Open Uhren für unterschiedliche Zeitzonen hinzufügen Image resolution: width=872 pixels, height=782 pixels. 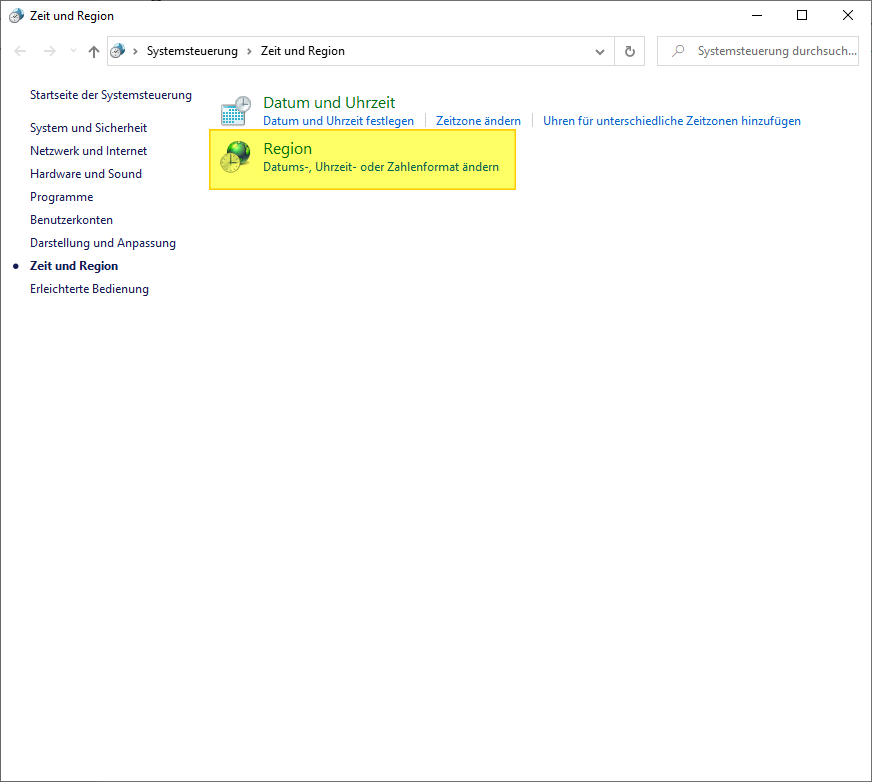point(671,121)
